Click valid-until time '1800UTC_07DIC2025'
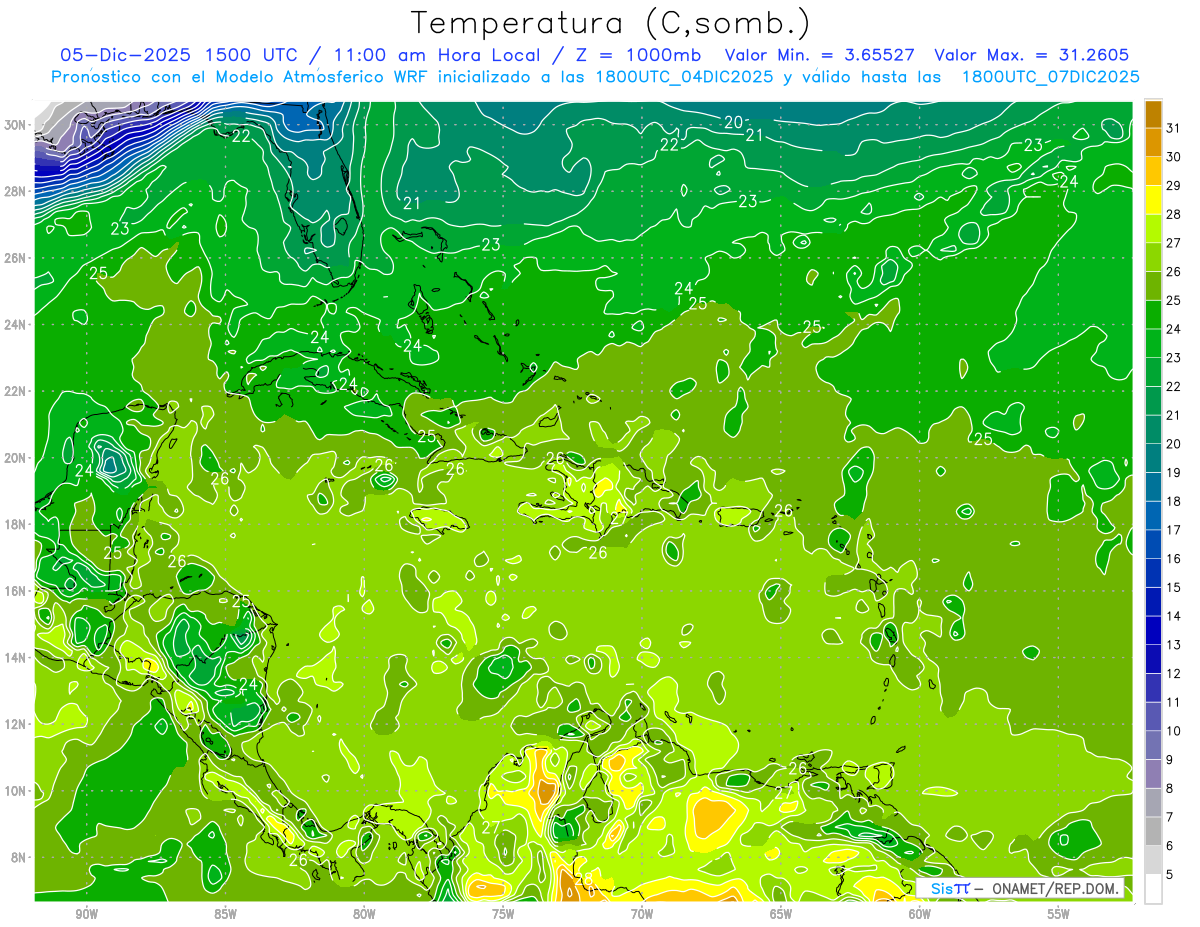 [1051, 77]
